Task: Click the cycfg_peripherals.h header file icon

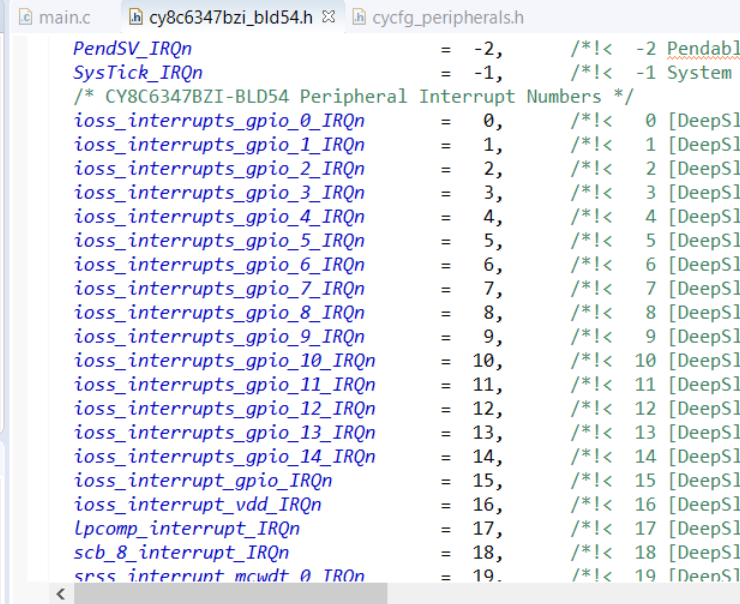Action: tap(359, 18)
